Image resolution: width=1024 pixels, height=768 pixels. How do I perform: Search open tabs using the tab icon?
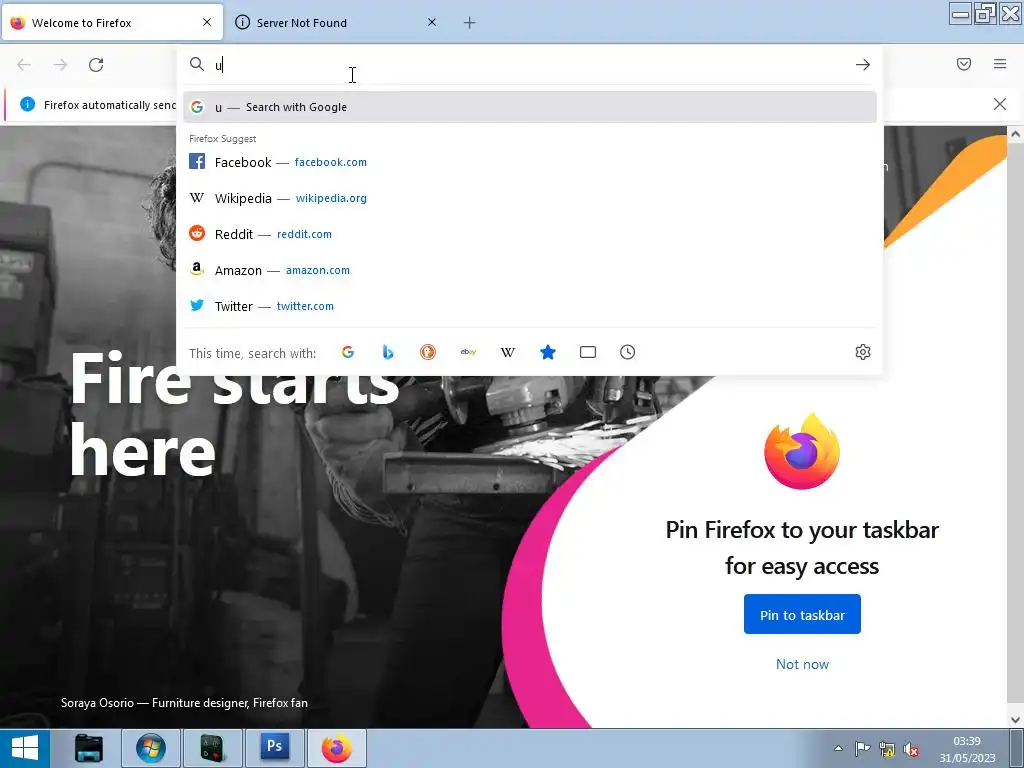(588, 353)
